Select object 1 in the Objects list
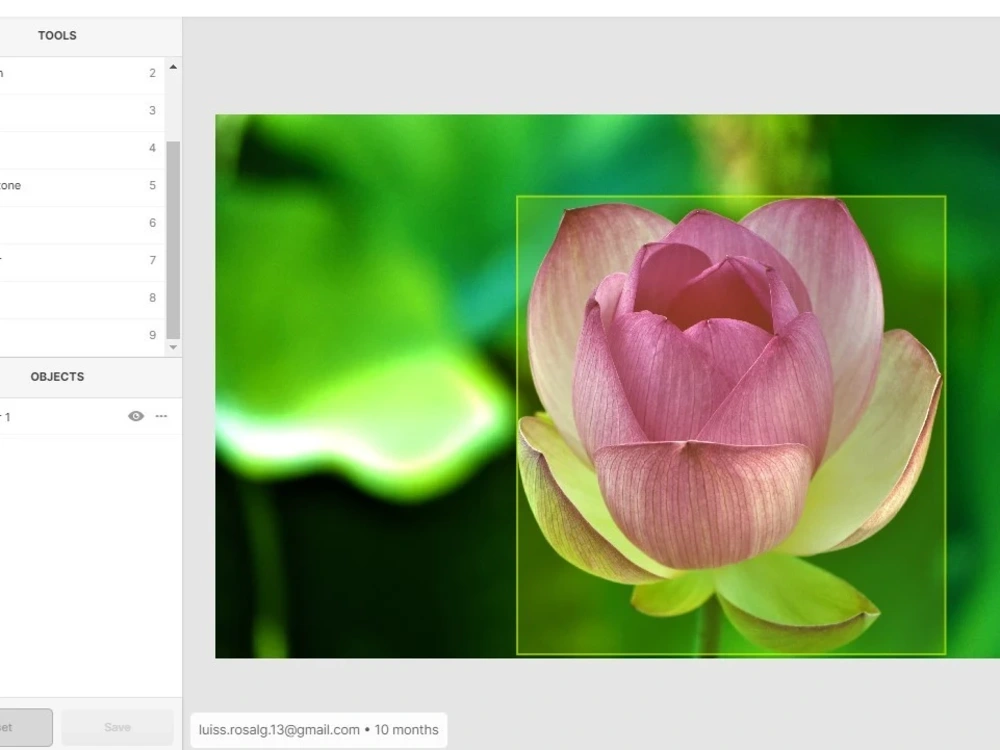This screenshot has width=1000, height=750. tap(89, 416)
